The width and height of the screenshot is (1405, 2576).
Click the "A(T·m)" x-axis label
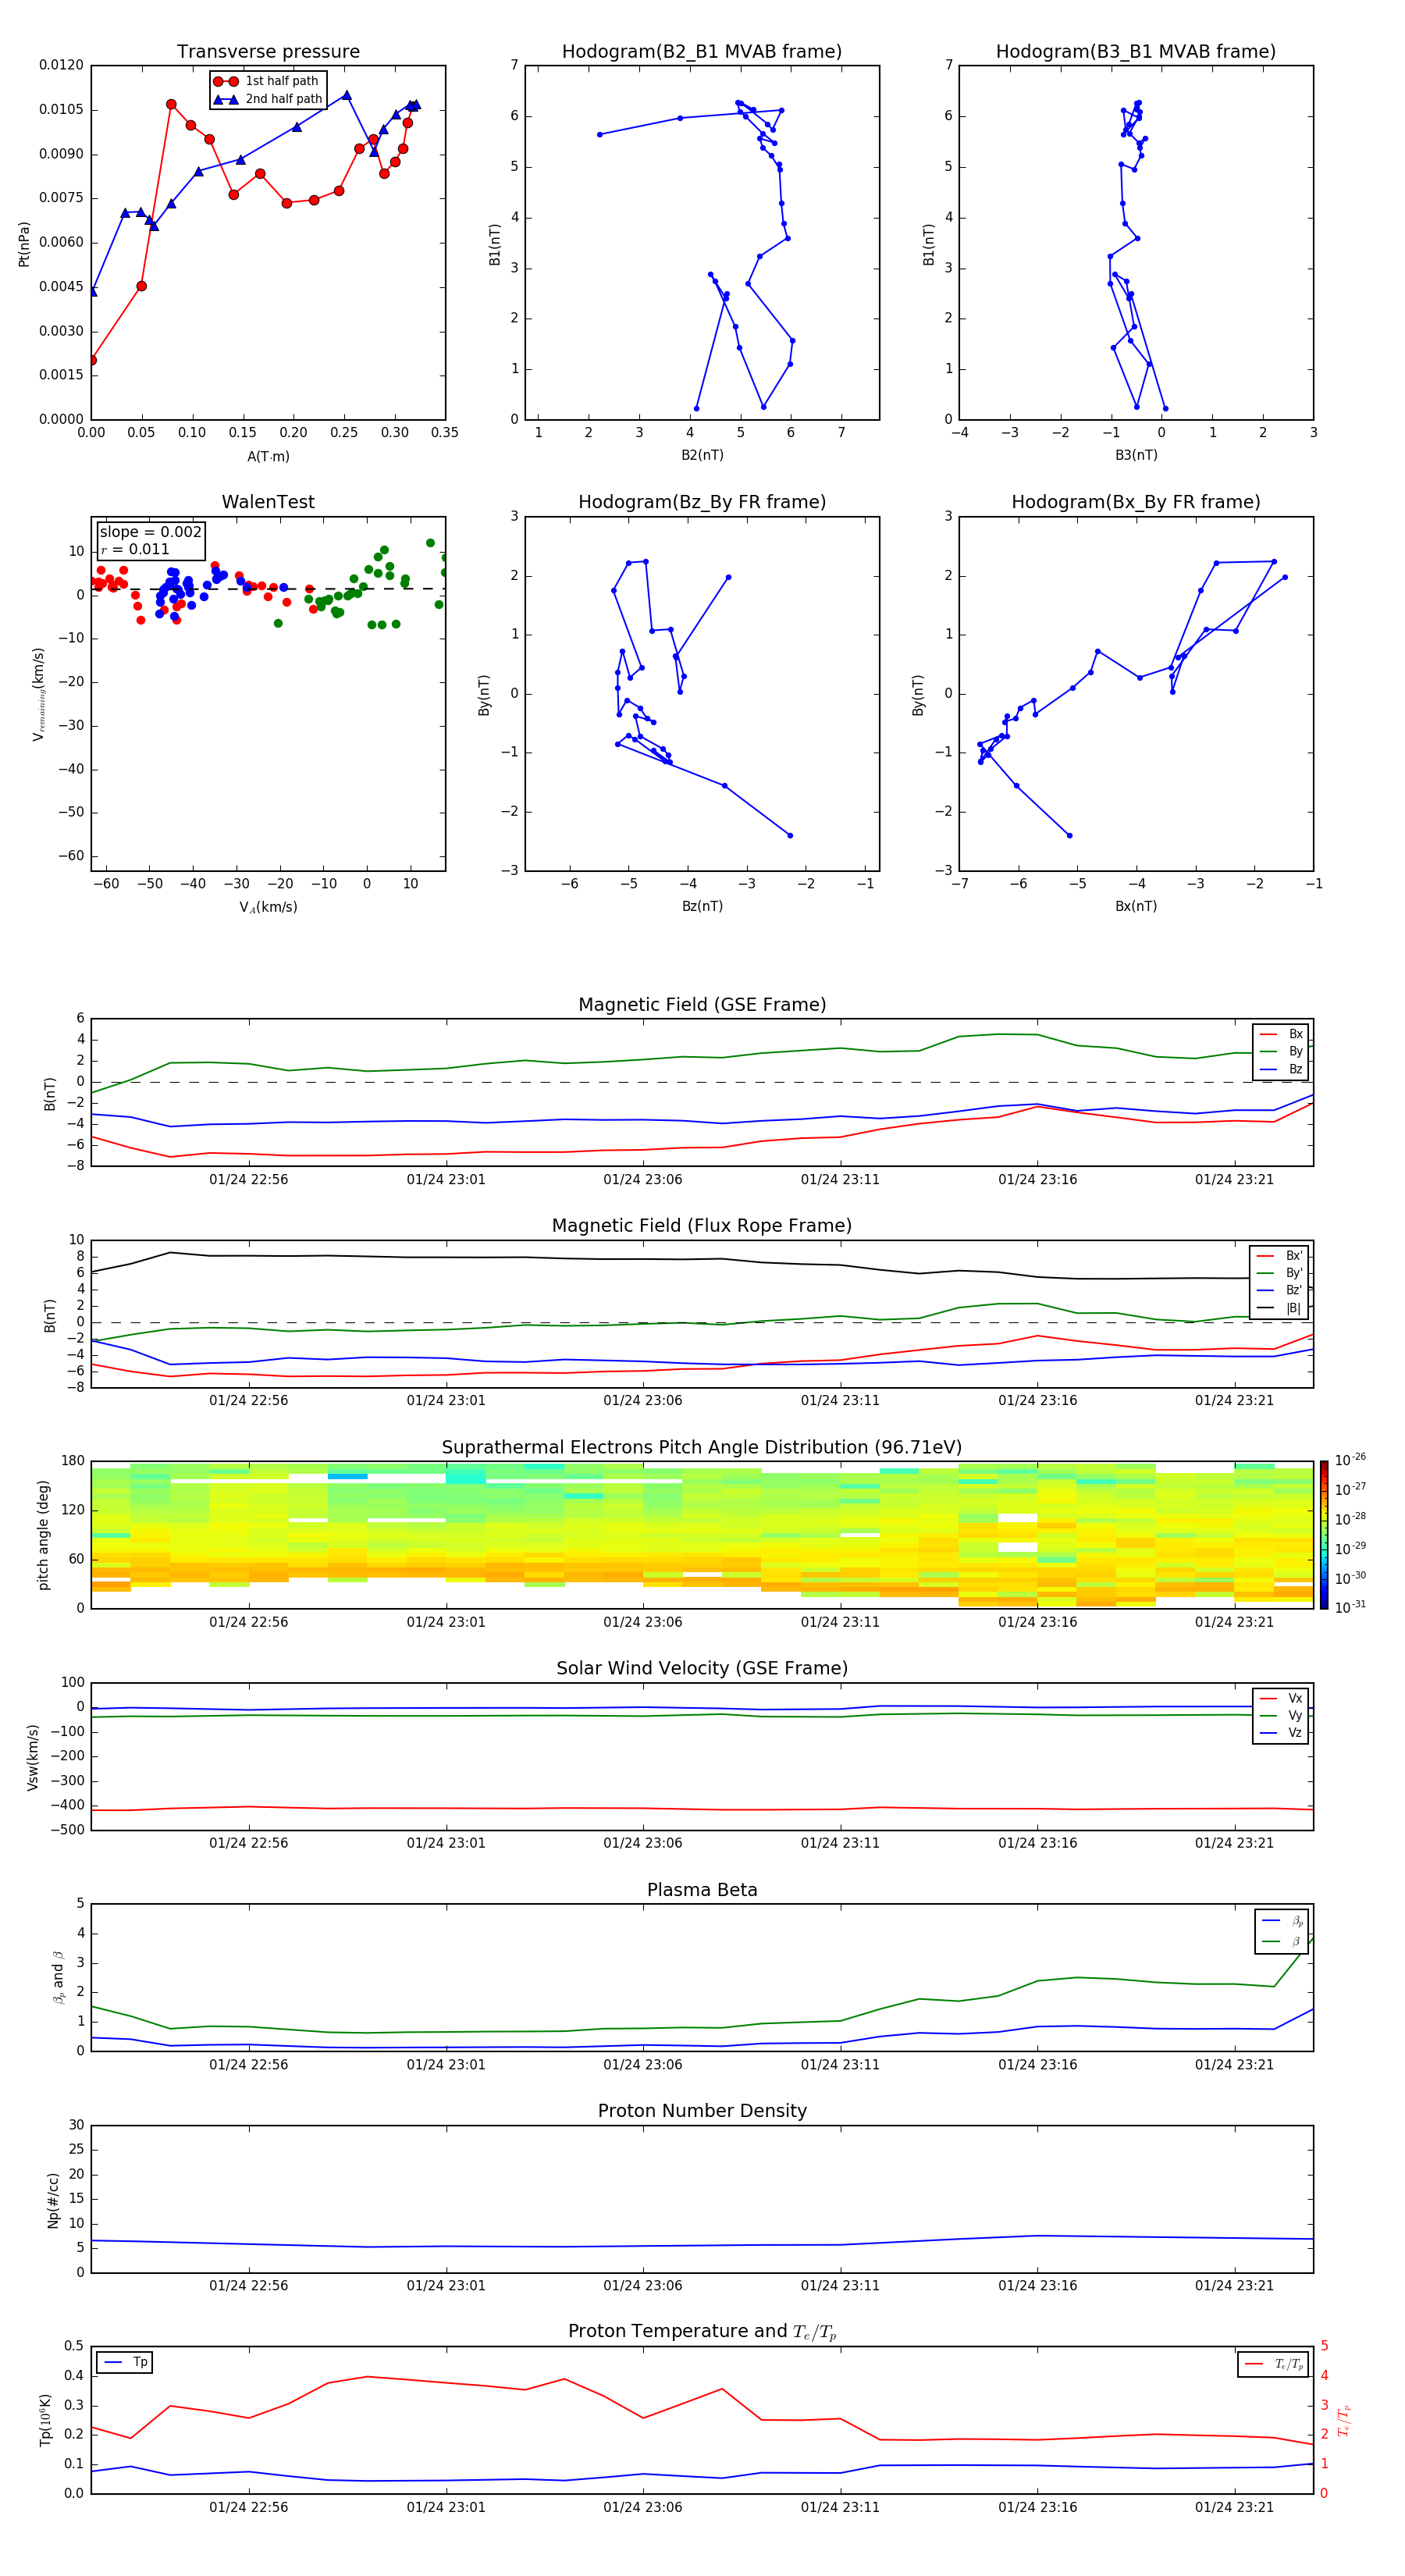coord(268,457)
